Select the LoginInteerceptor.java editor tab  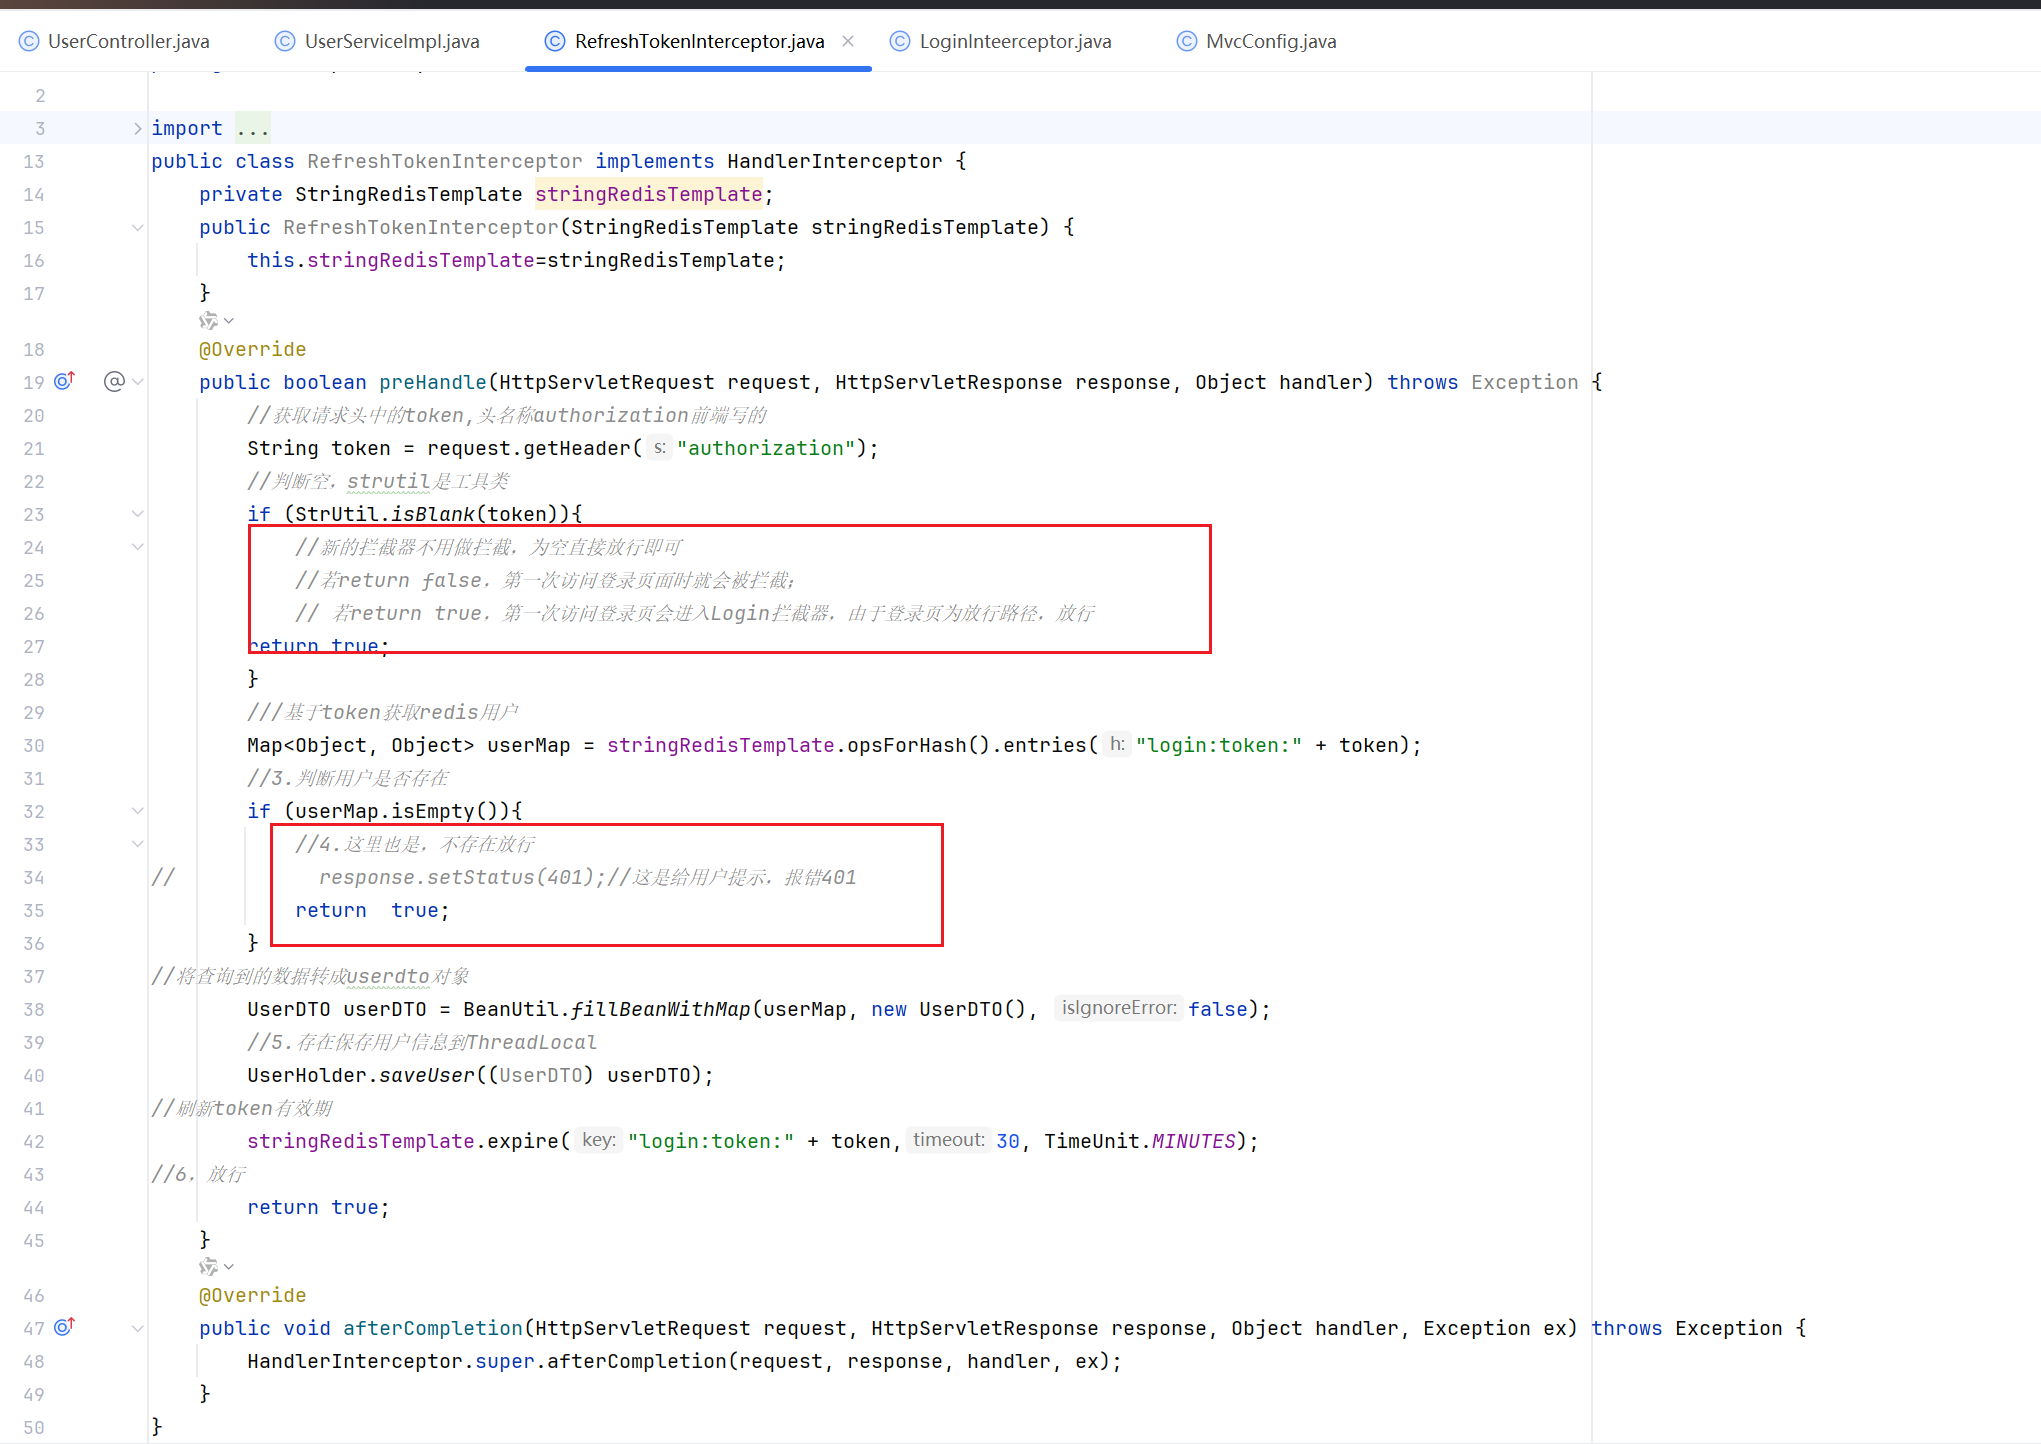[1014, 41]
